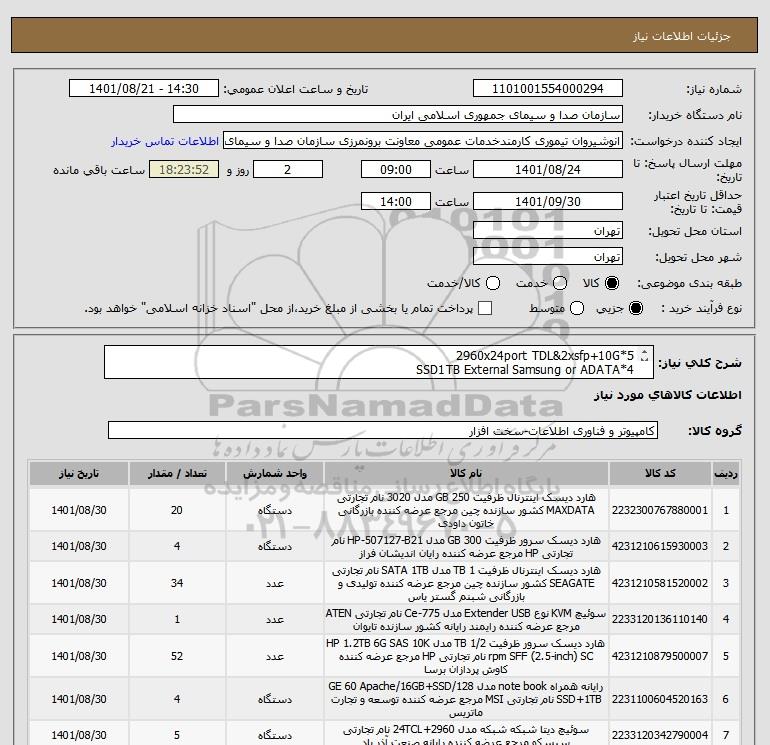Click the delivery city field تهران
This screenshot has width=770, height=745.
(548, 257)
